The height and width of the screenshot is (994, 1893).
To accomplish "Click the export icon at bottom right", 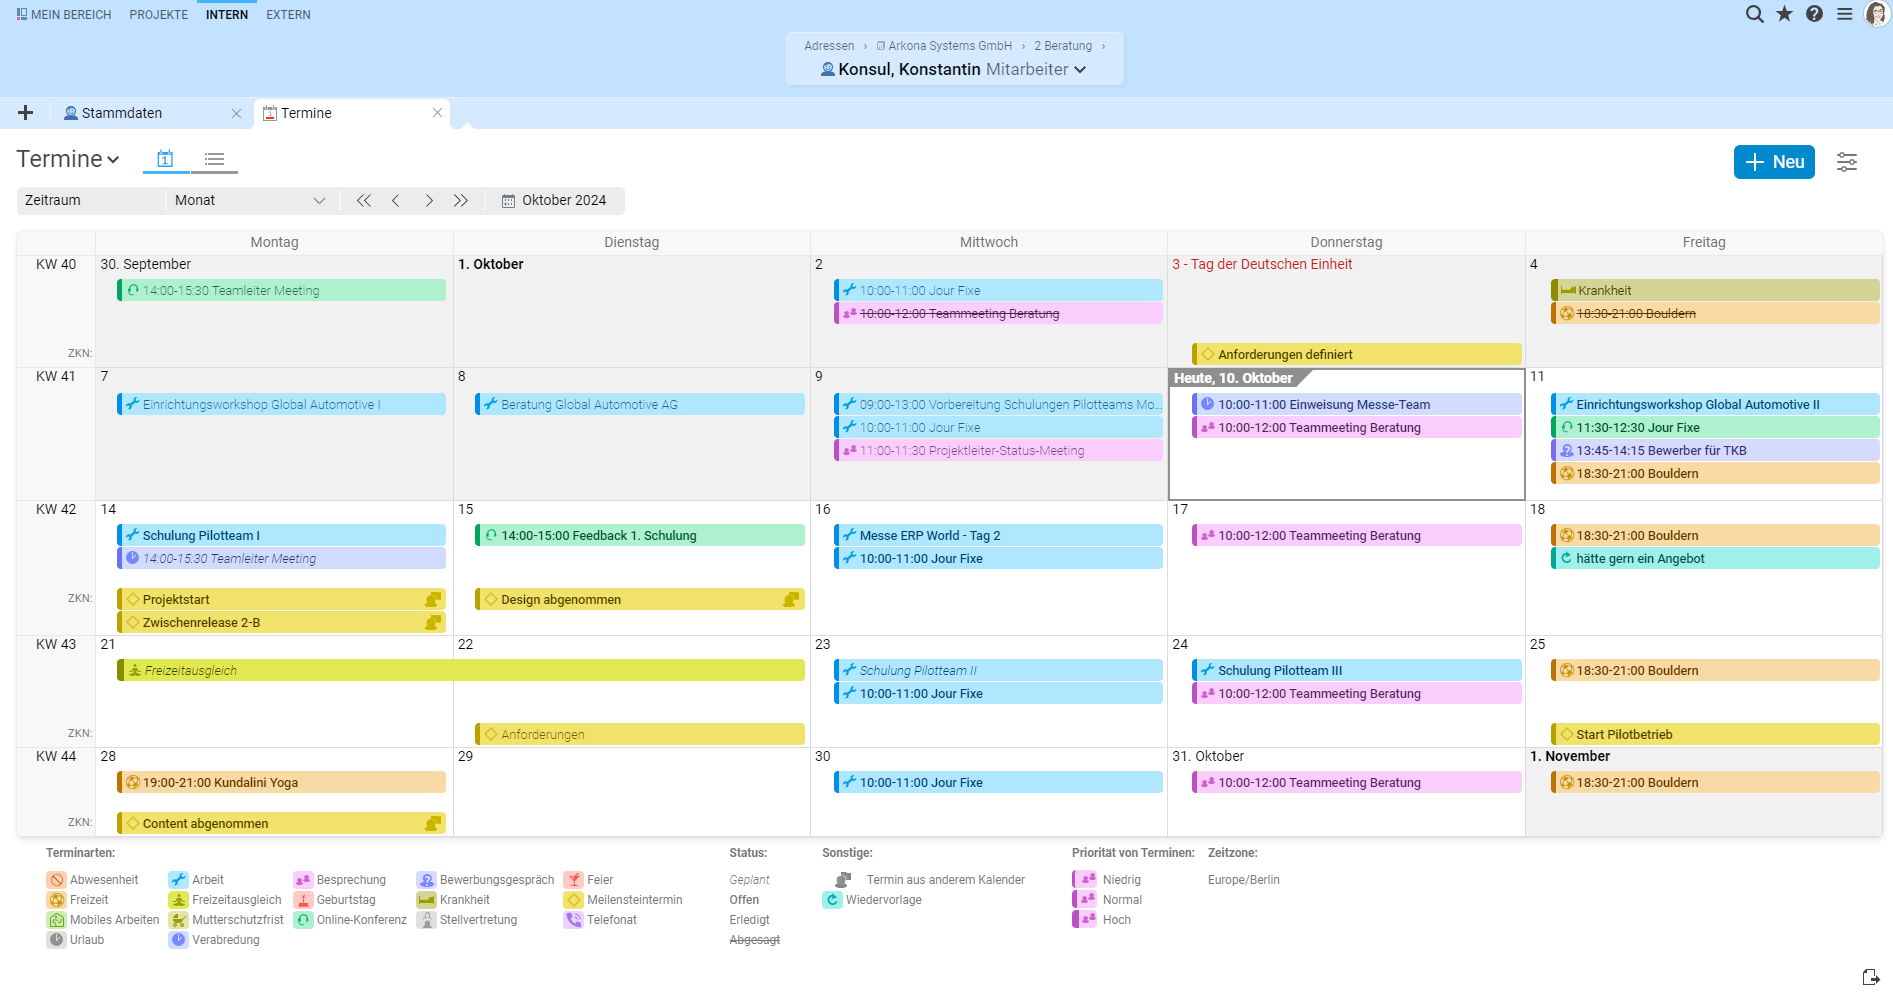I will click(x=1870, y=977).
